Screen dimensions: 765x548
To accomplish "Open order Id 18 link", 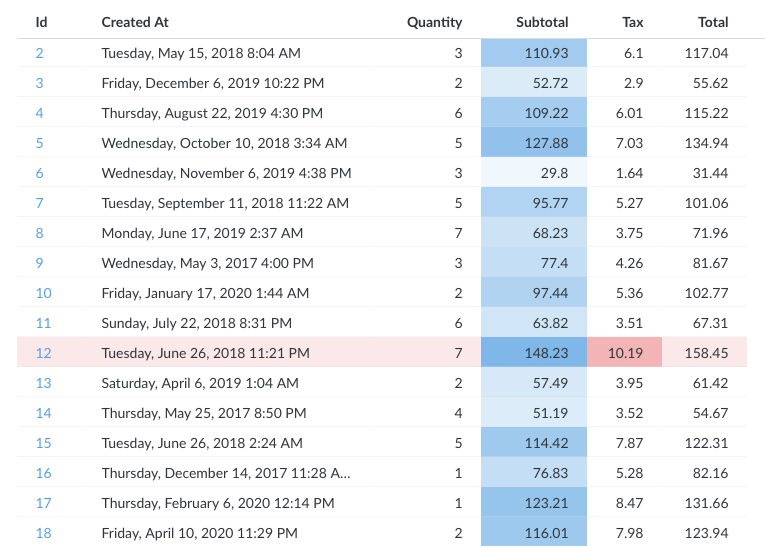I will click(x=43, y=533).
